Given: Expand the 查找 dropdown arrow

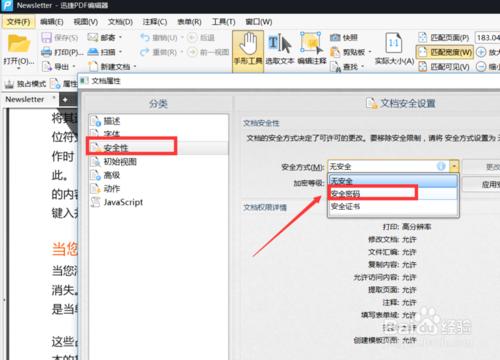Looking at the screenshot, I should point(362,67).
